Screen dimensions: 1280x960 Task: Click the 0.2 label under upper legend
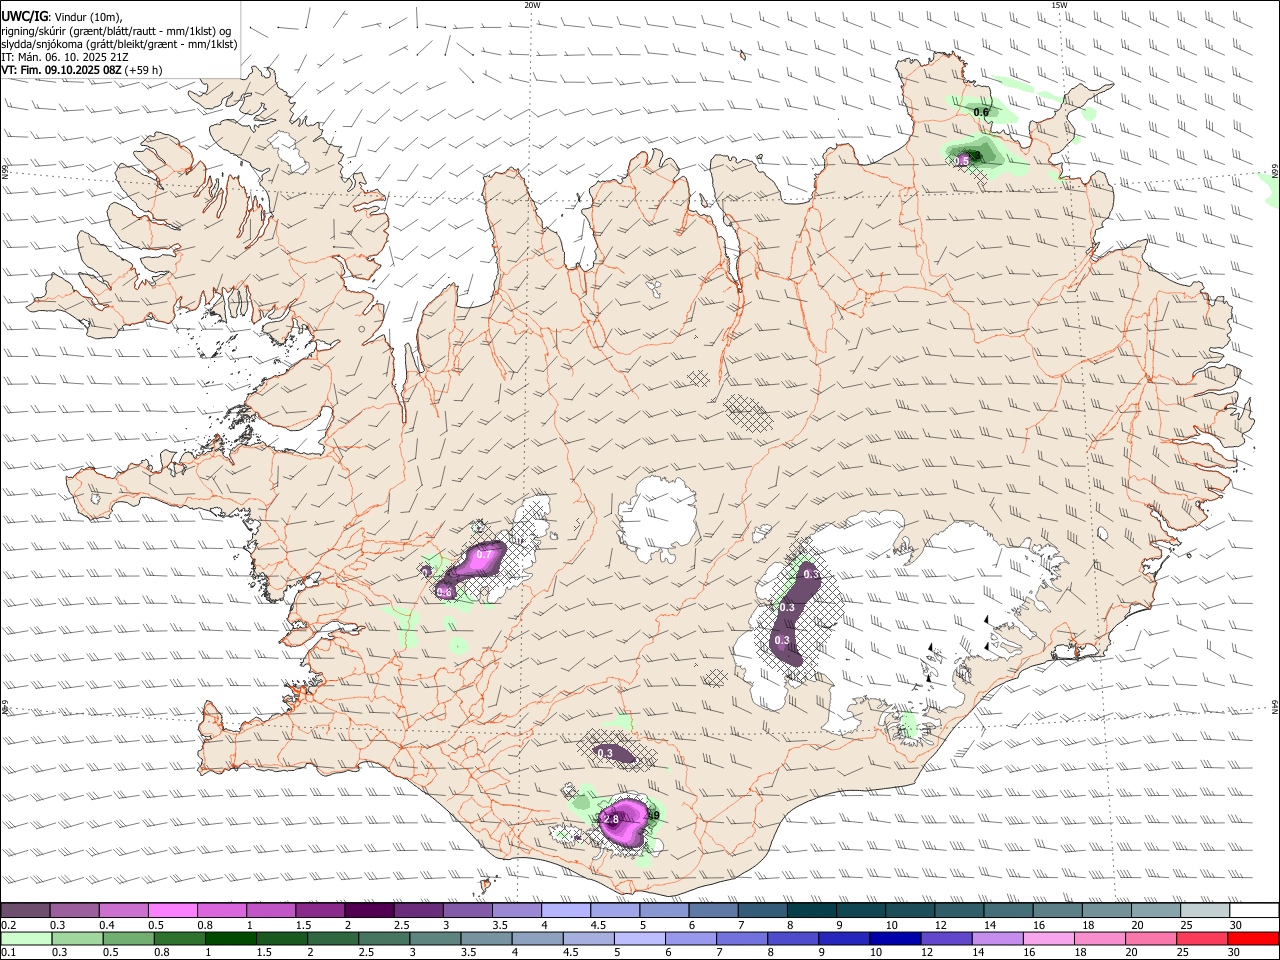pos(9,925)
